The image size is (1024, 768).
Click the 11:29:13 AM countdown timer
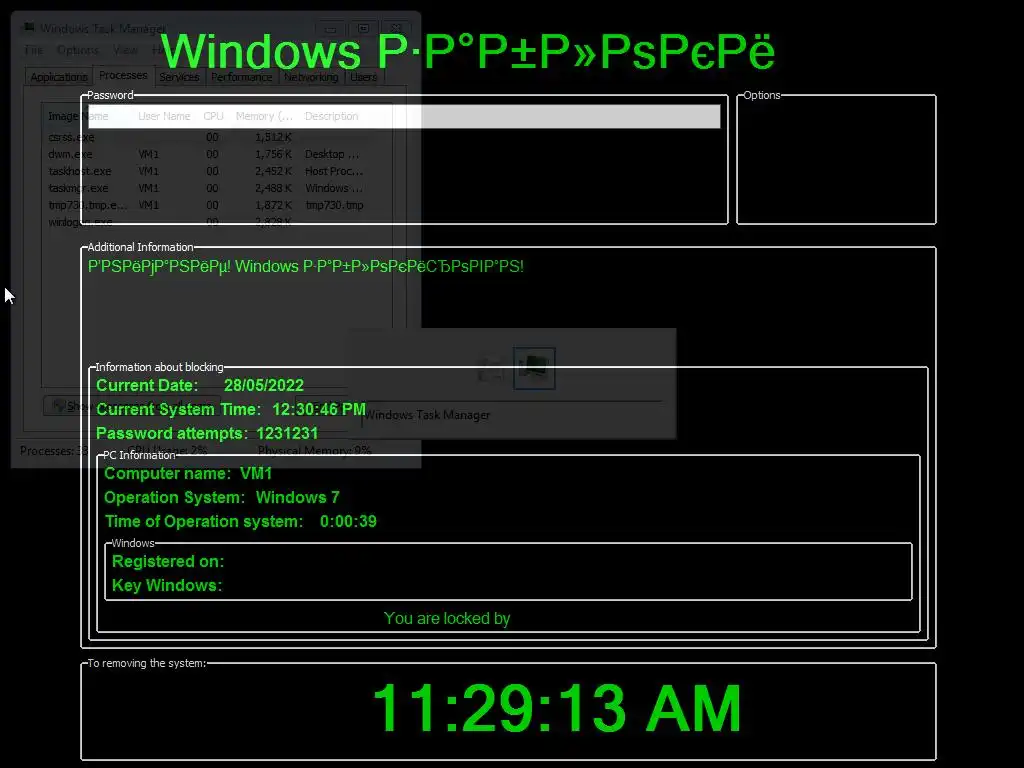[x=556, y=709]
